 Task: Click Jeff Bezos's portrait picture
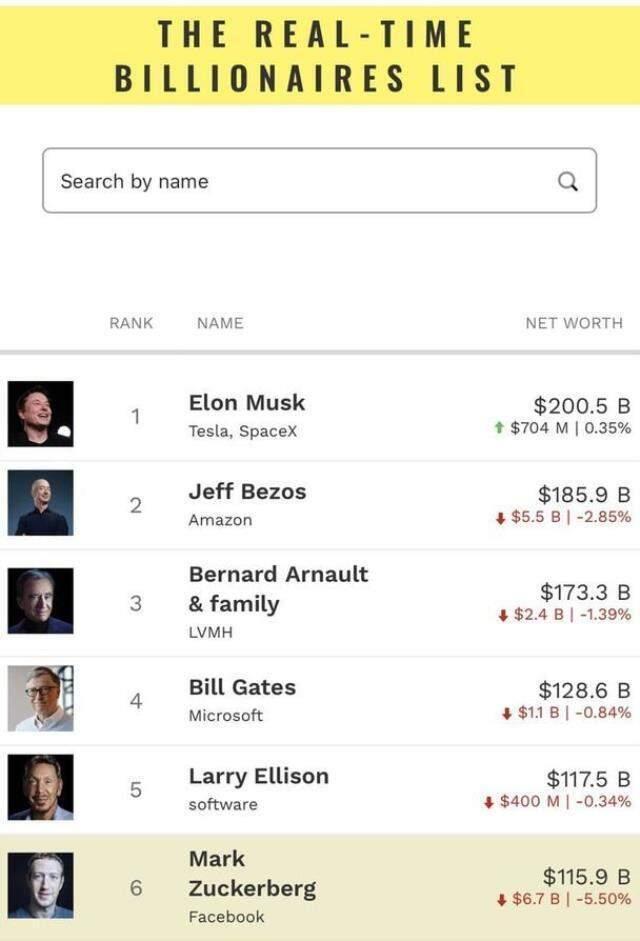click(x=41, y=502)
